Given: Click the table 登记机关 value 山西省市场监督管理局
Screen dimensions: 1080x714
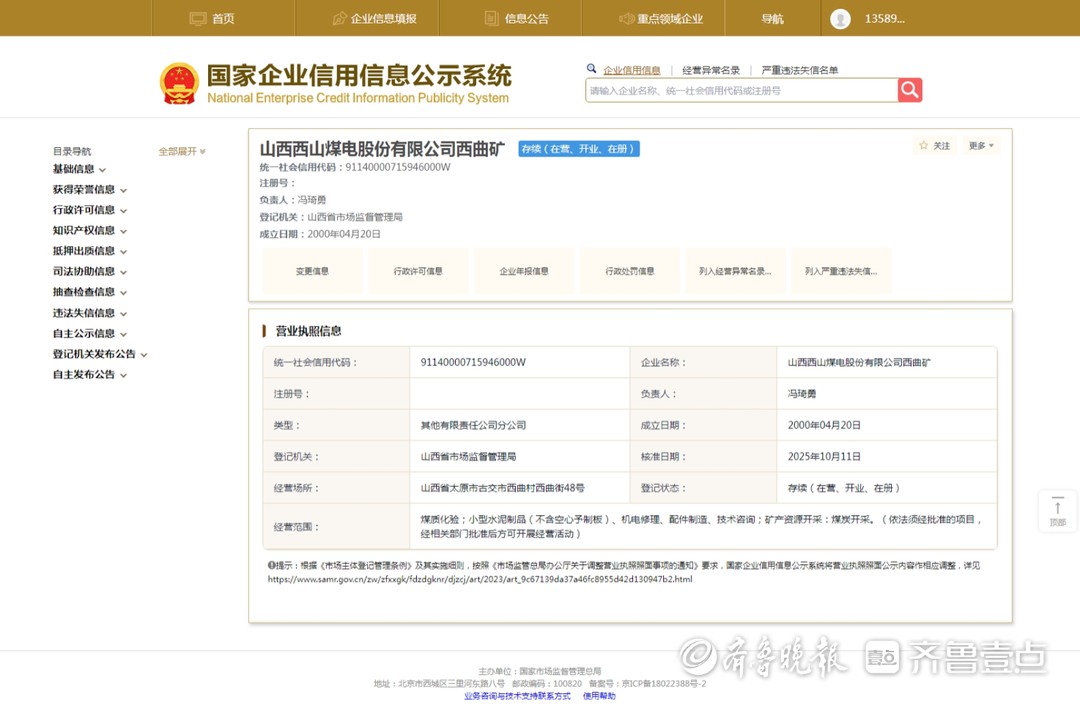Looking at the screenshot, I should [x=468, y=456].
